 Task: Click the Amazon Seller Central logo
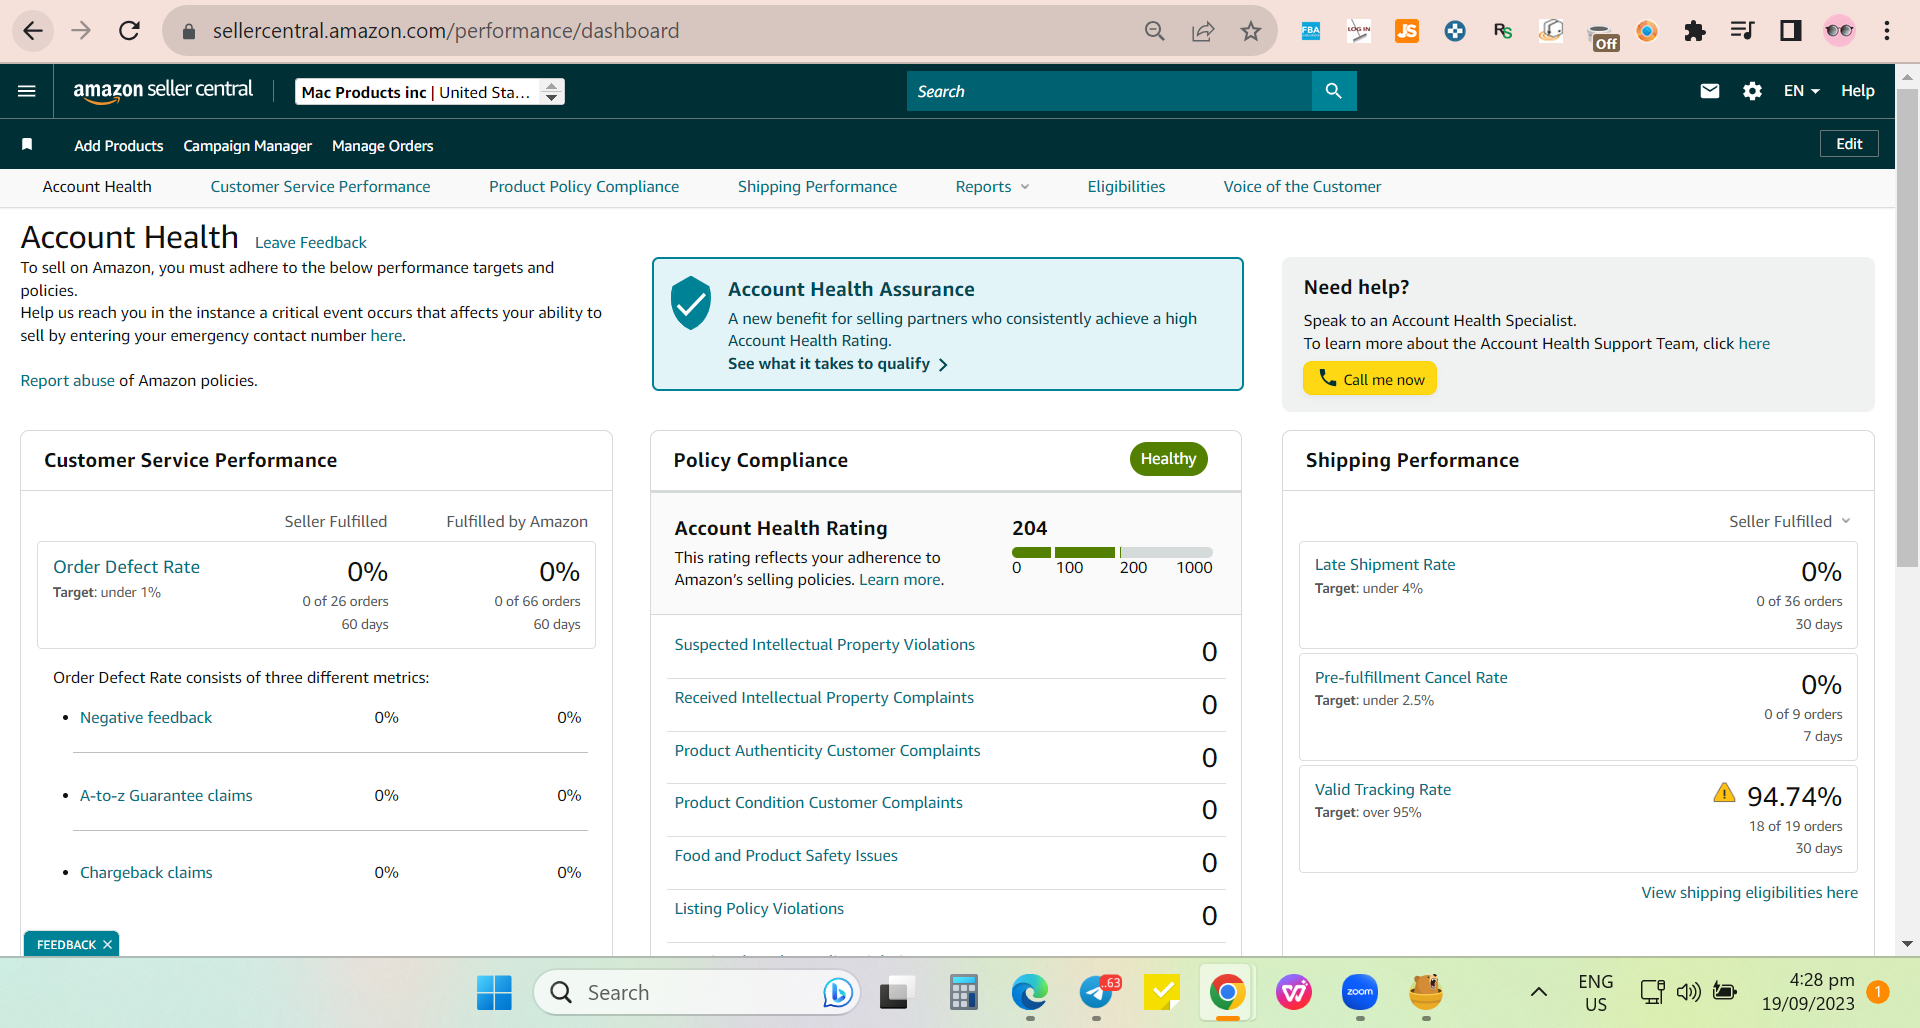click(x=163, y=90)
